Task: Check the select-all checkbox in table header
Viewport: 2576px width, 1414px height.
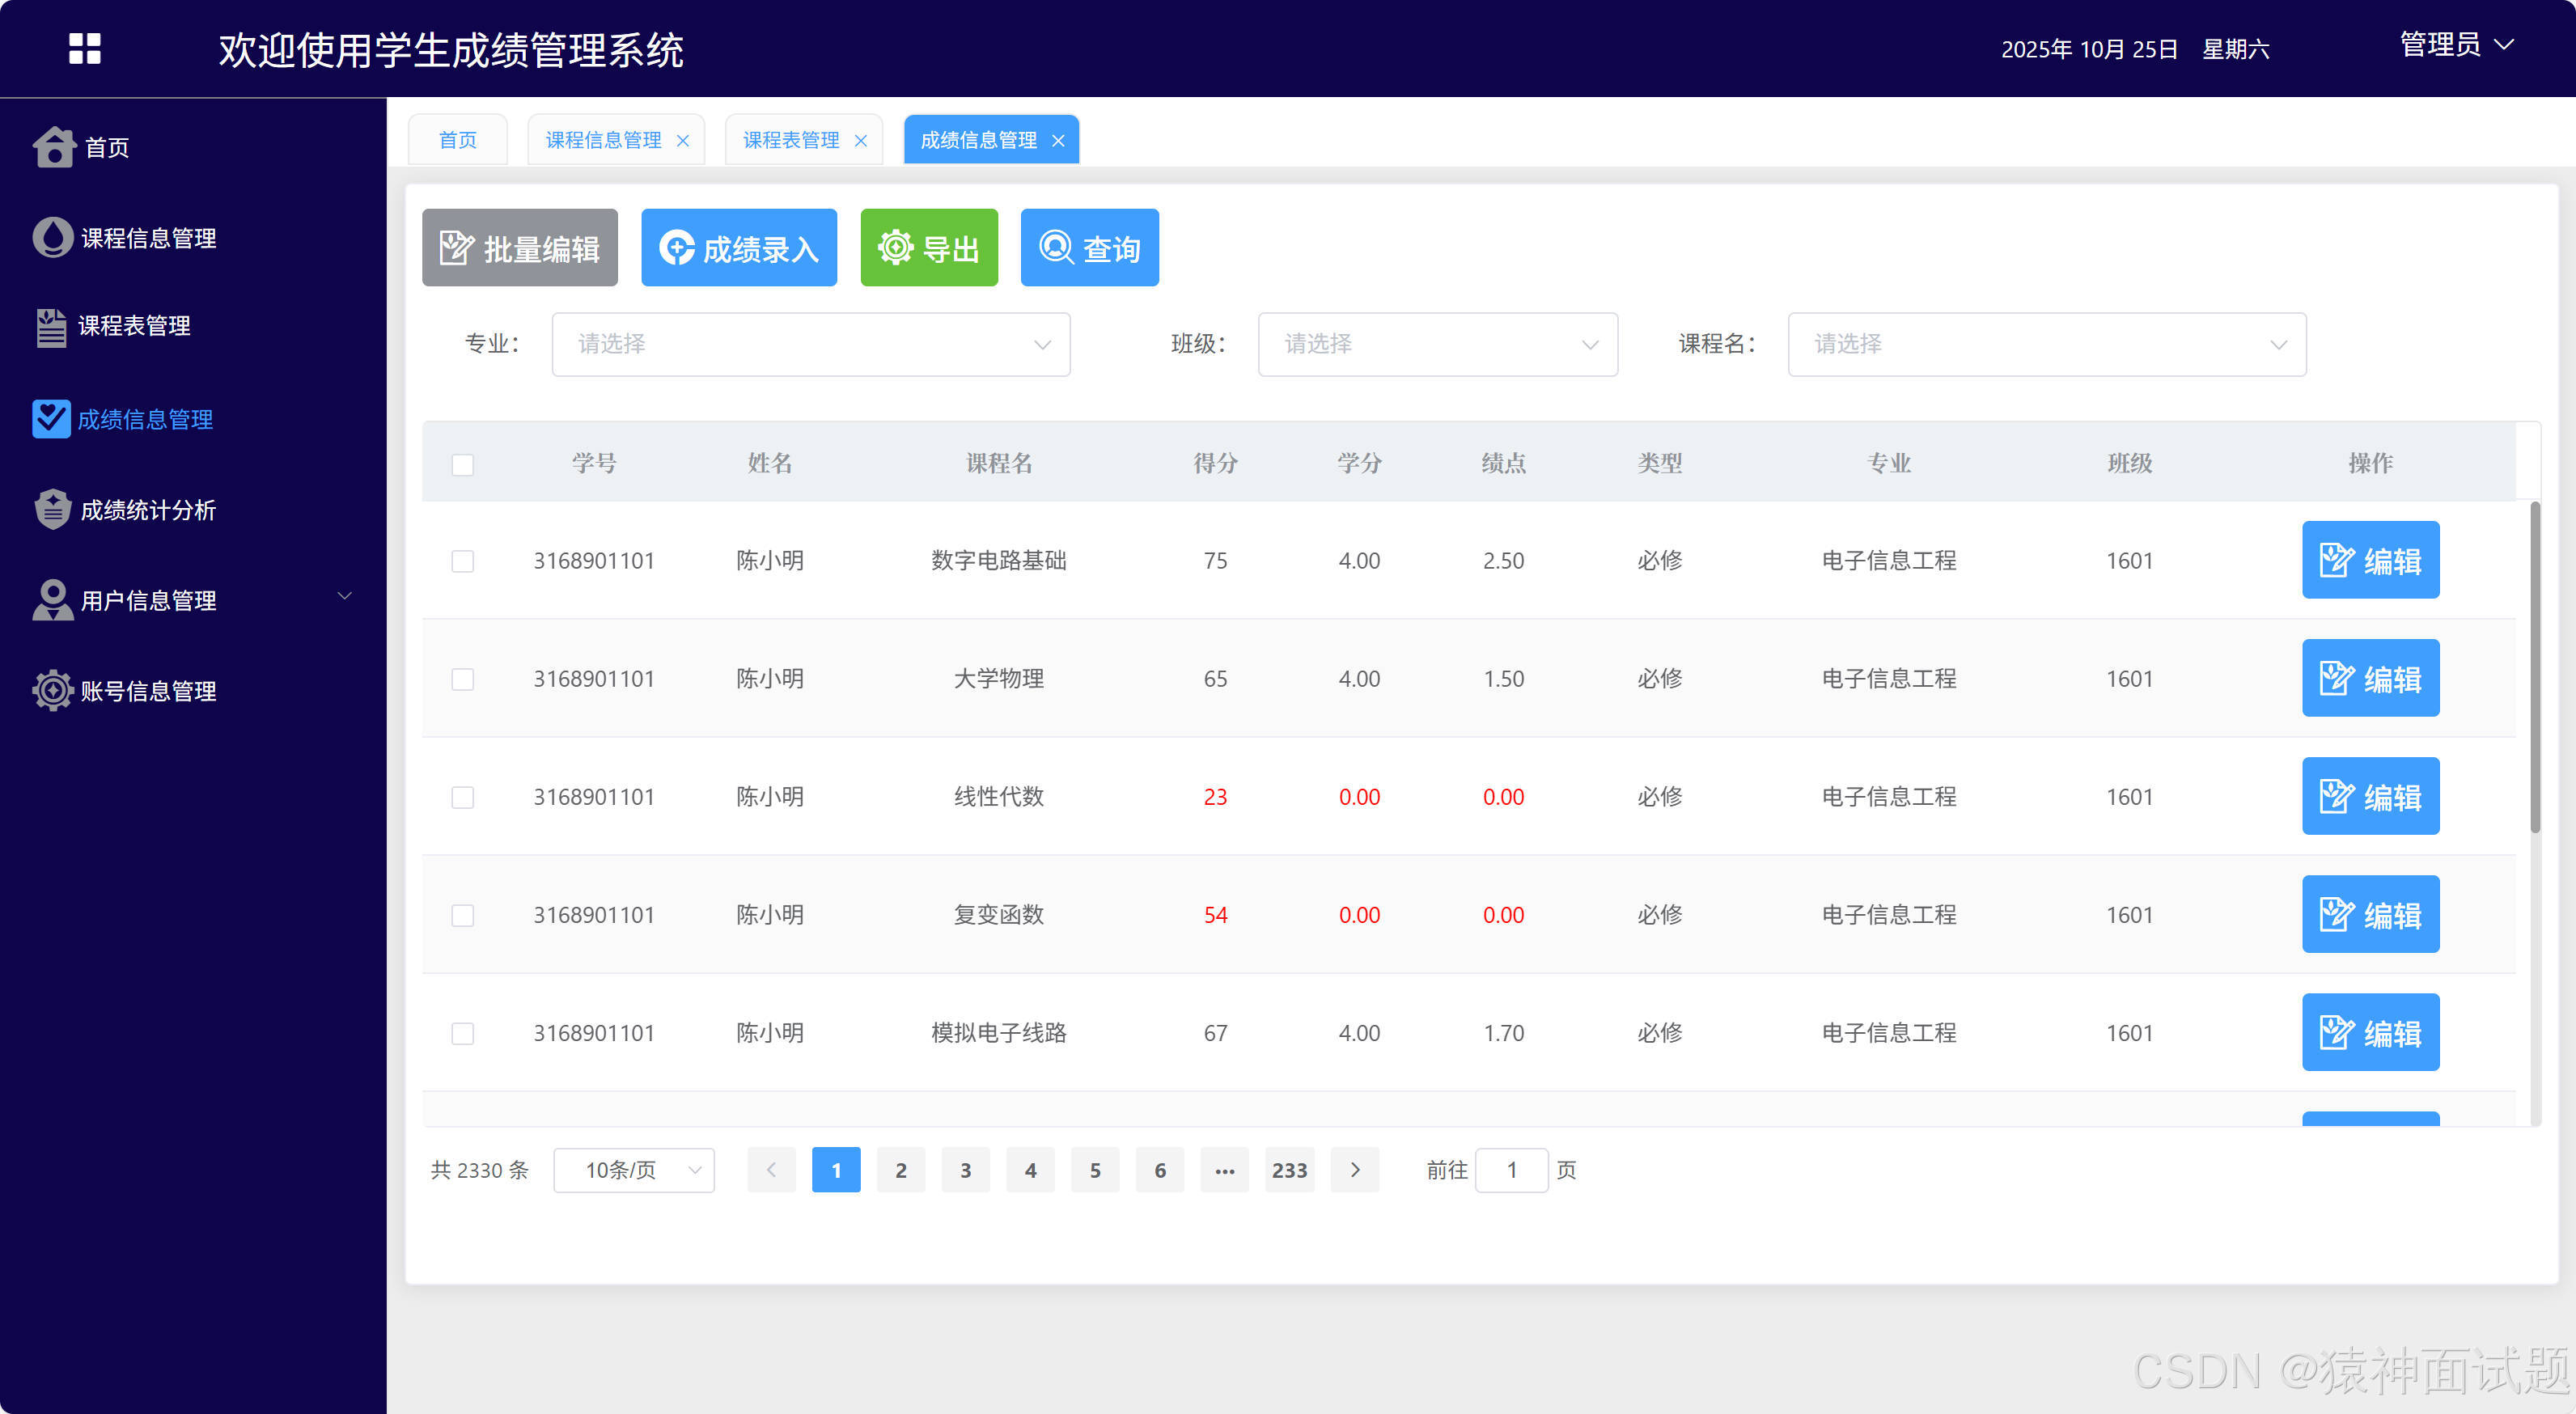Action: [462, 464]
